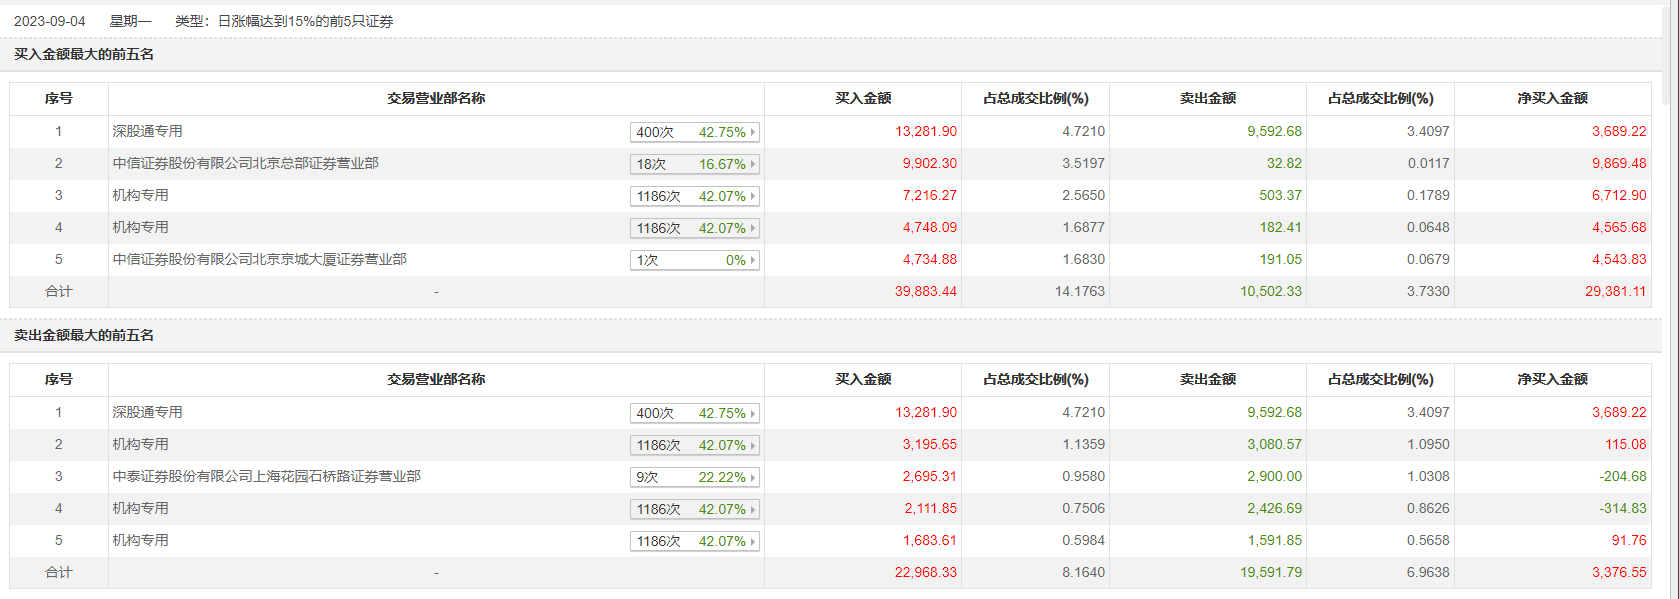Image resolution: width=1679 pixels, height=599 pixels.
Task: Open 中信证券股份有限公司北京总部证券营业部 link
Action: [x=246, y=163]
